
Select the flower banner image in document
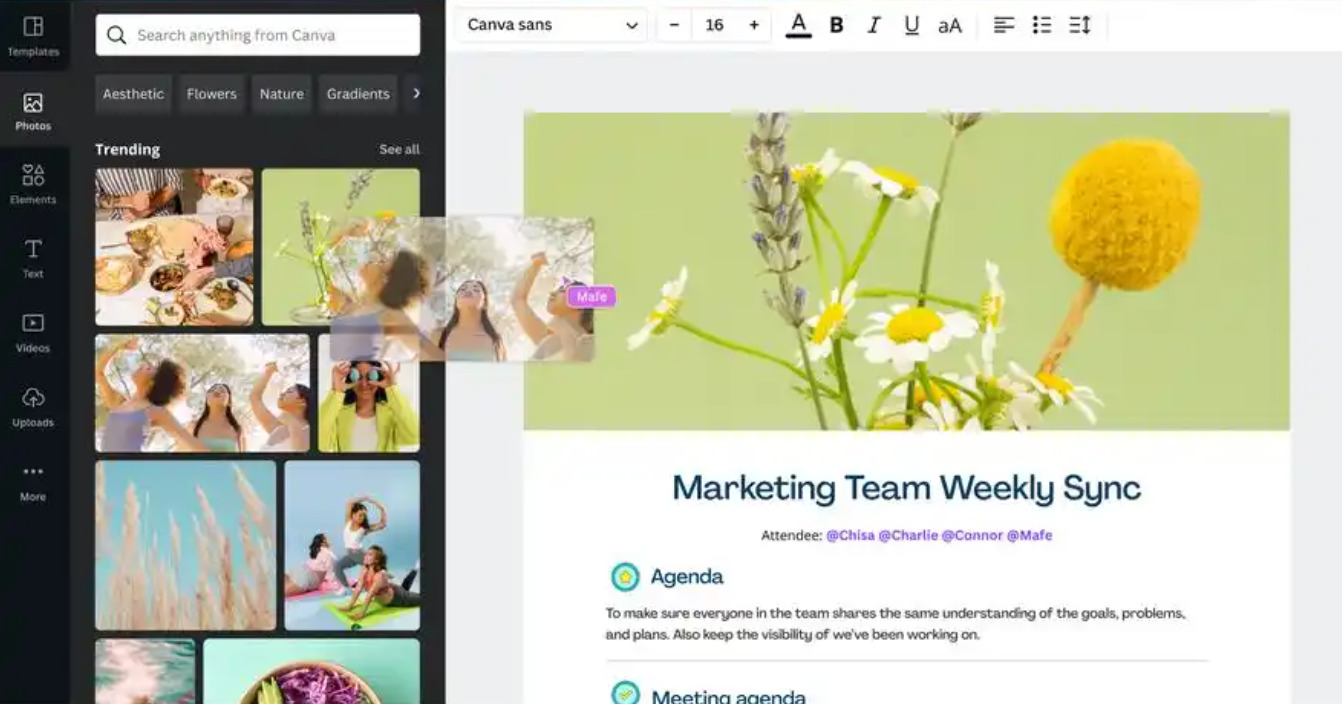(x=906, y=271)
